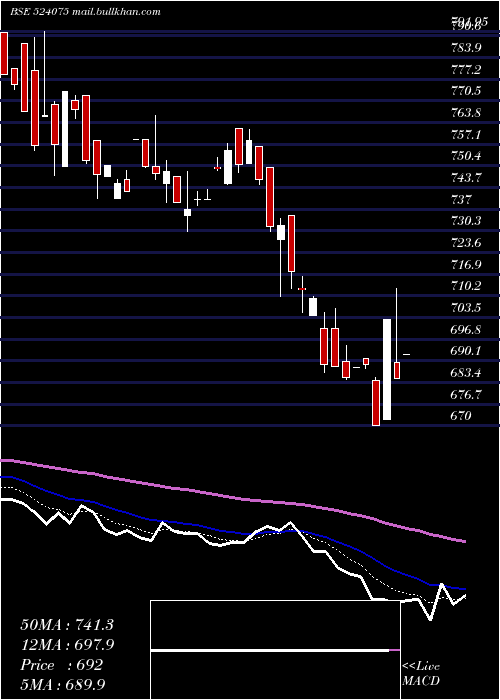This screenshot has height=700, width=500.
Task: Select the 763.8 price axis label
Action: point(466,112)
